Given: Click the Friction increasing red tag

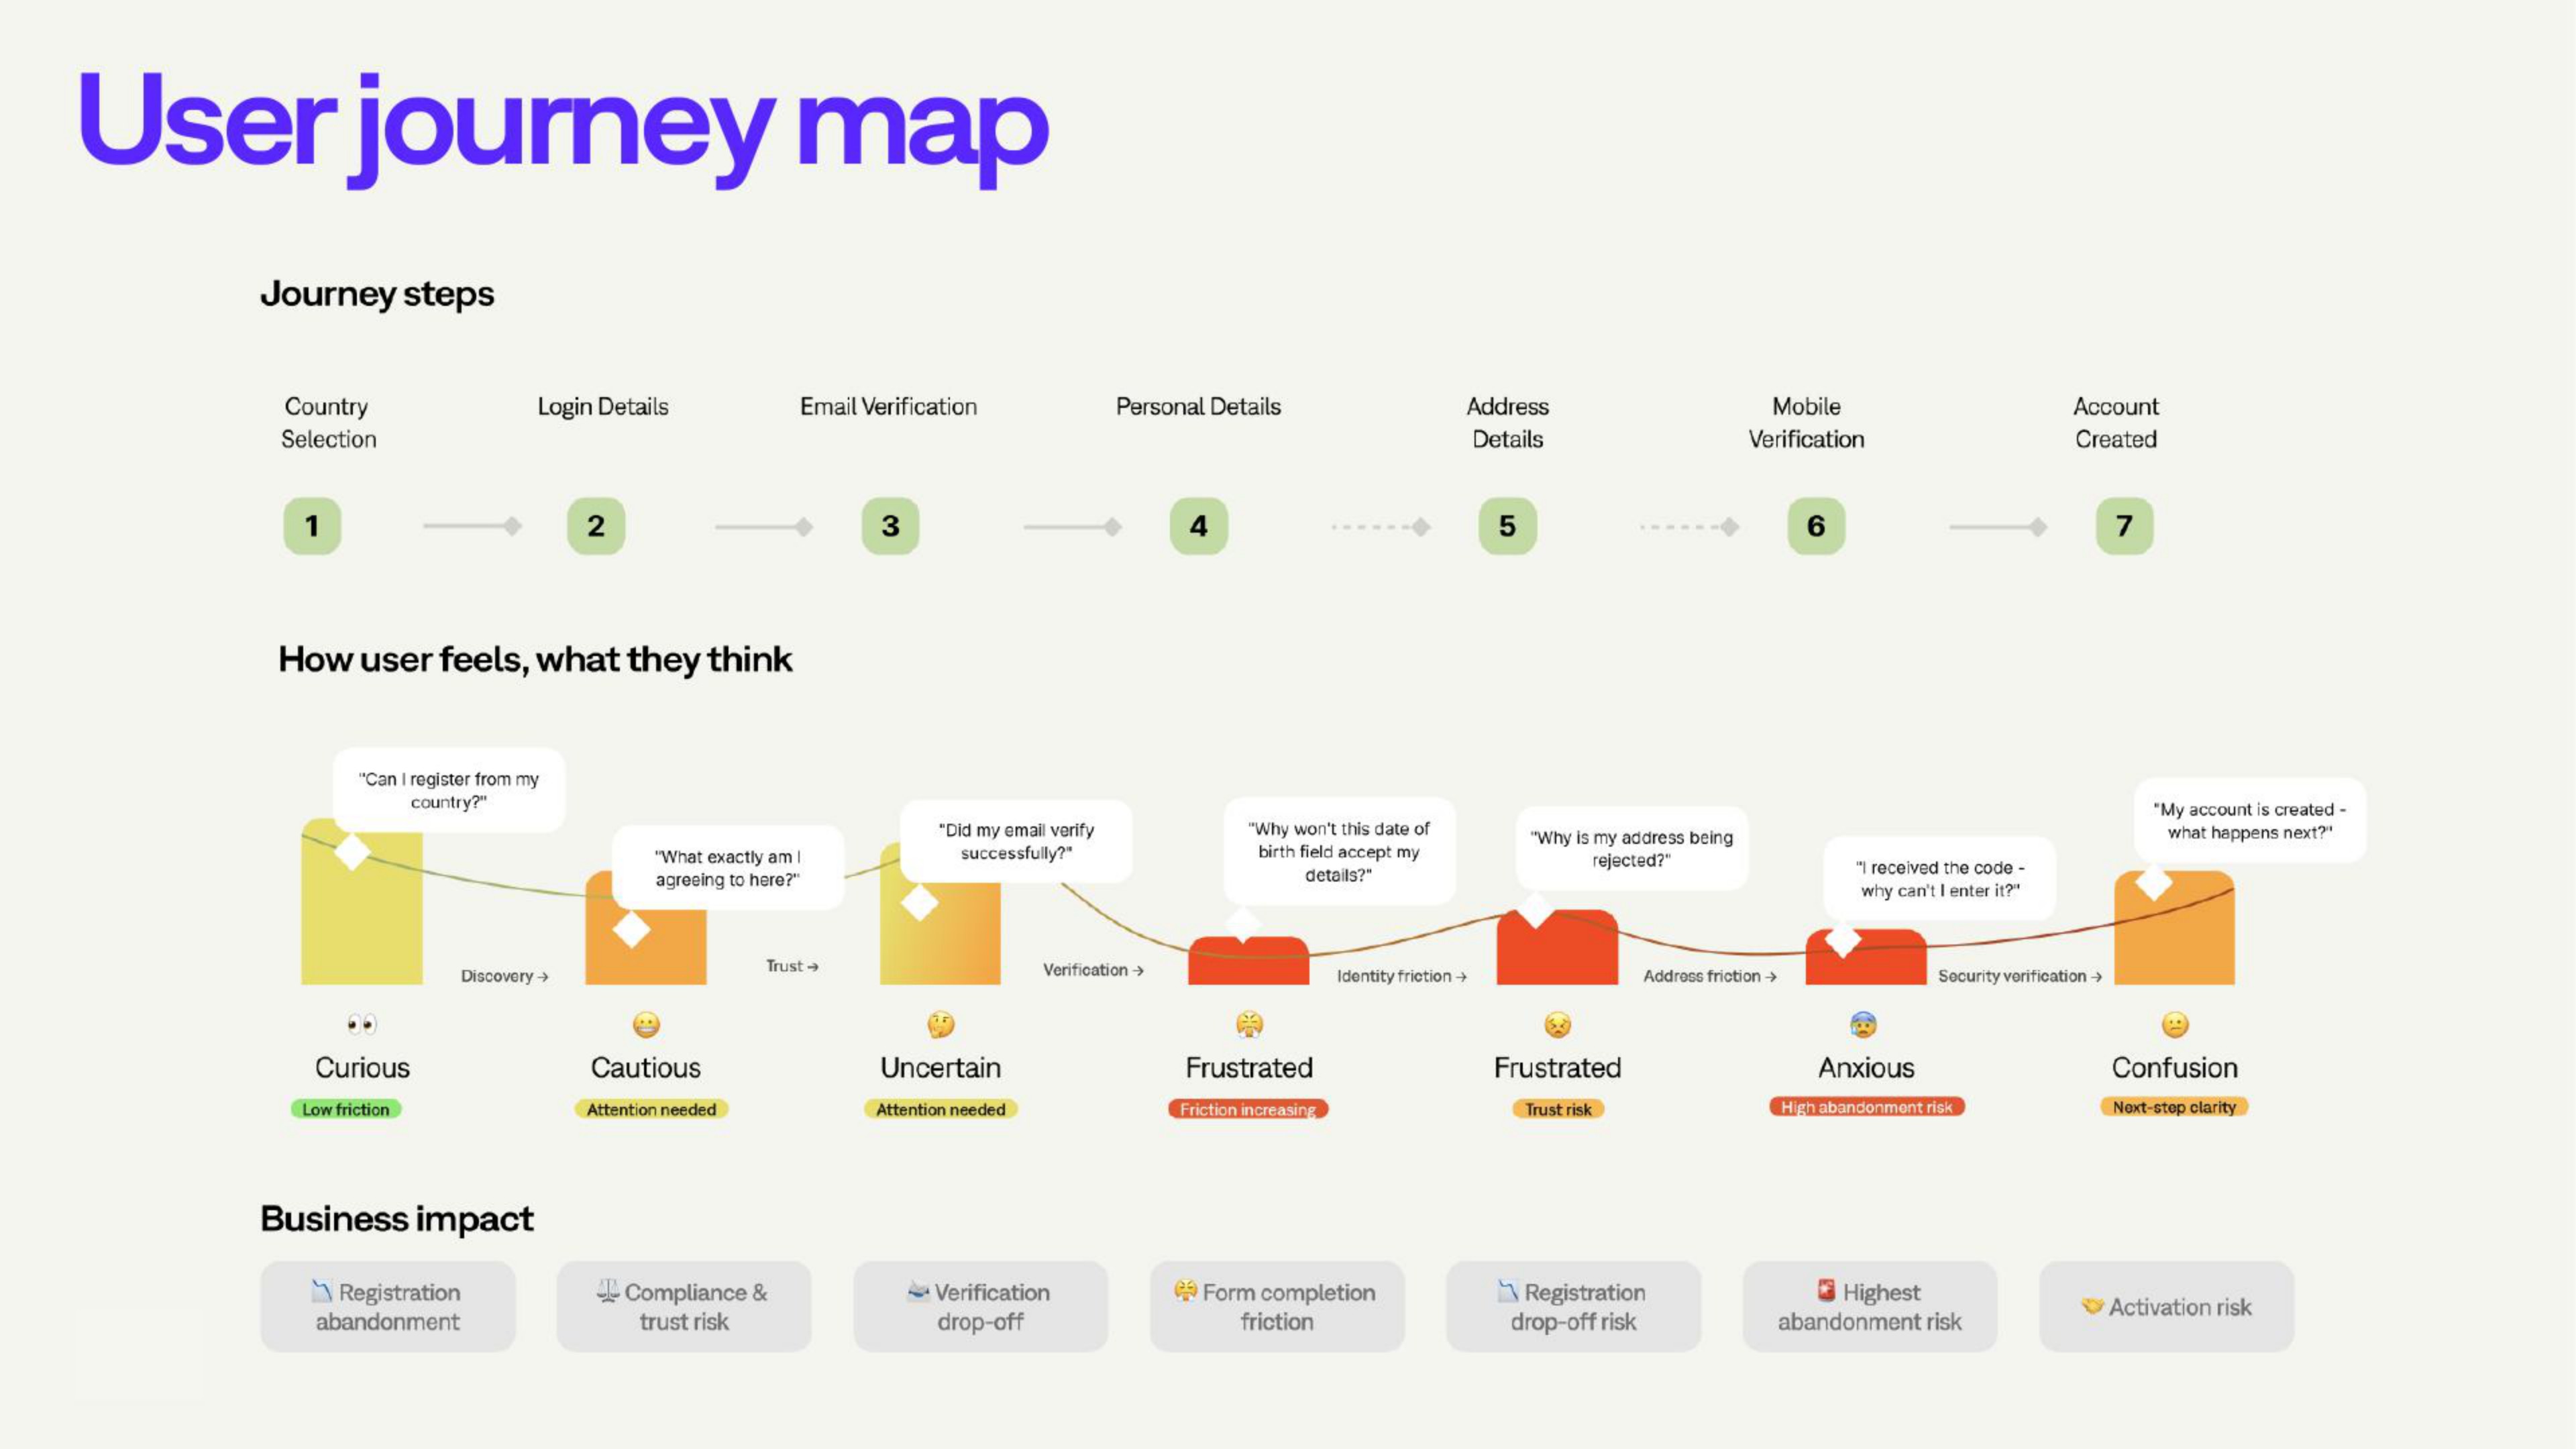Looking at the screenshot, I should (1248, 1109).
